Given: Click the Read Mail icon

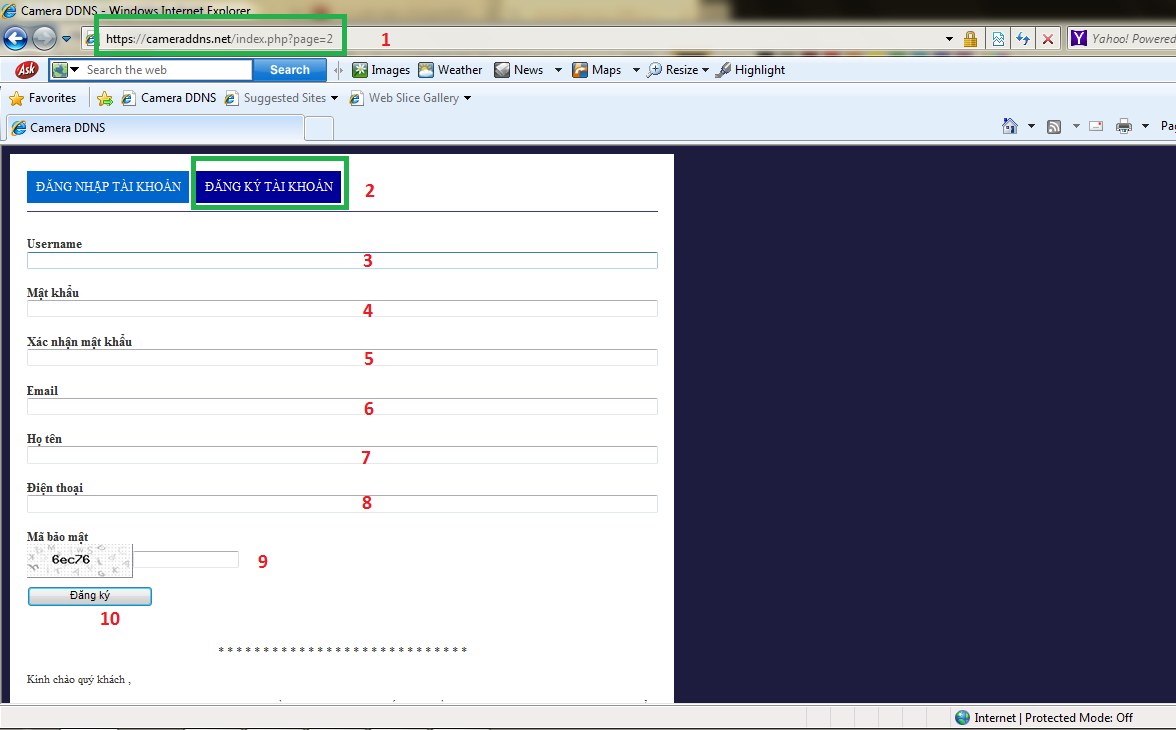Looking at the screenshot, I should click(1096, 126).
